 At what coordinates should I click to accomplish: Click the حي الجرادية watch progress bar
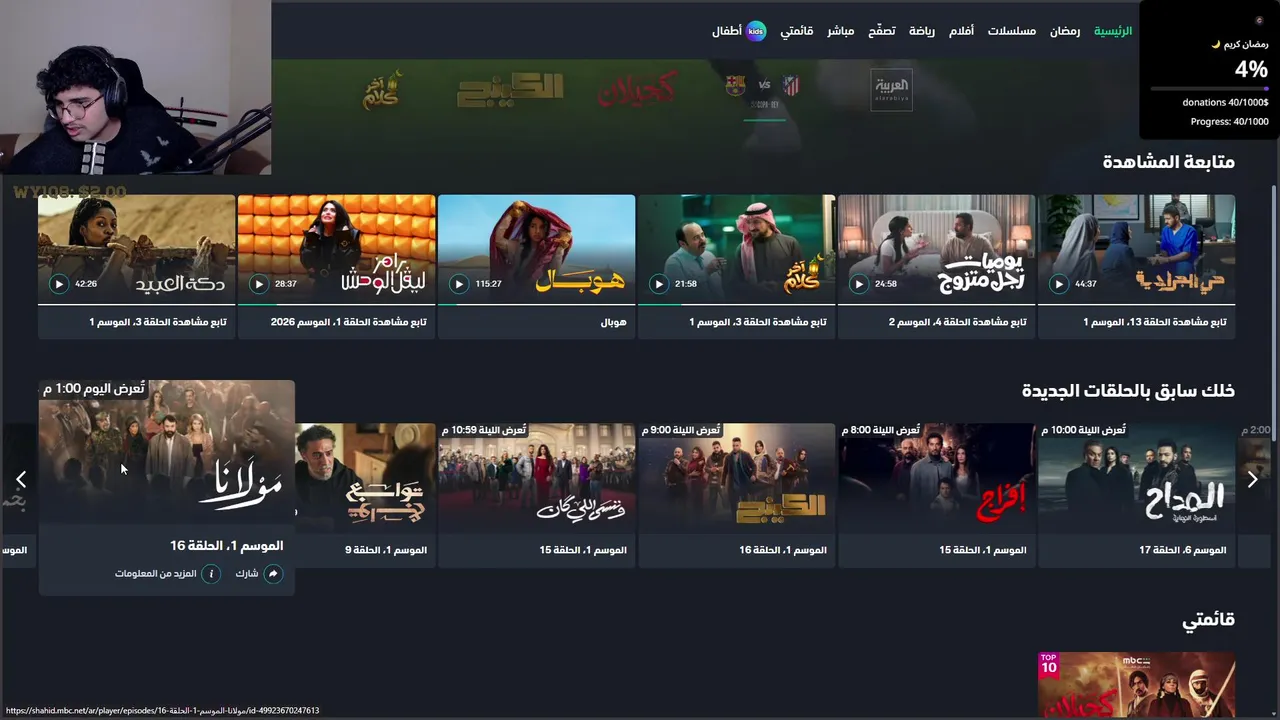click(1137, 304)
